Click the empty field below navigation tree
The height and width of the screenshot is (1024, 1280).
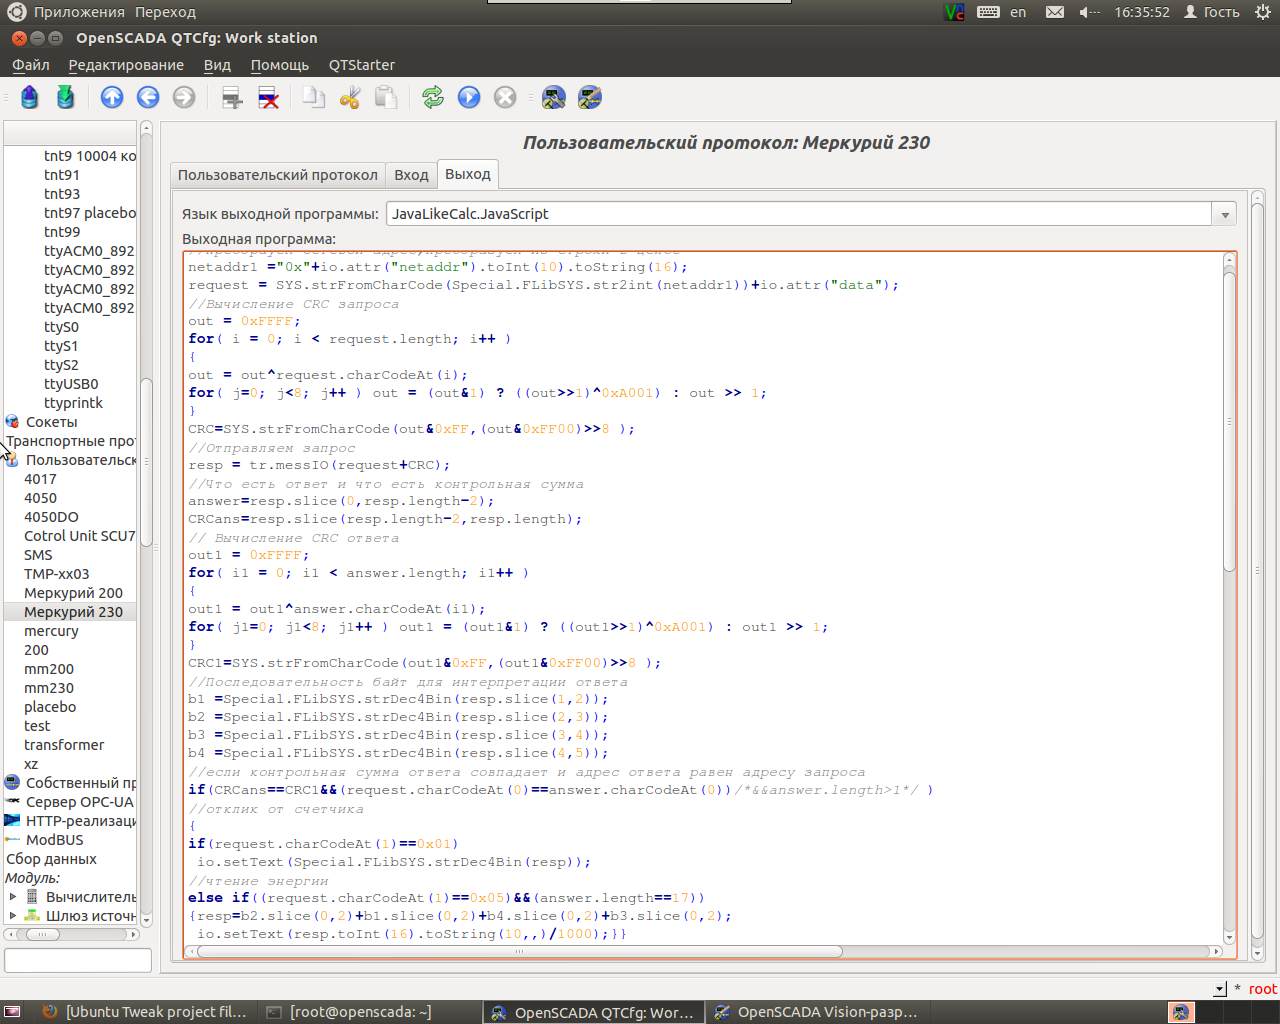pos(78,960)
